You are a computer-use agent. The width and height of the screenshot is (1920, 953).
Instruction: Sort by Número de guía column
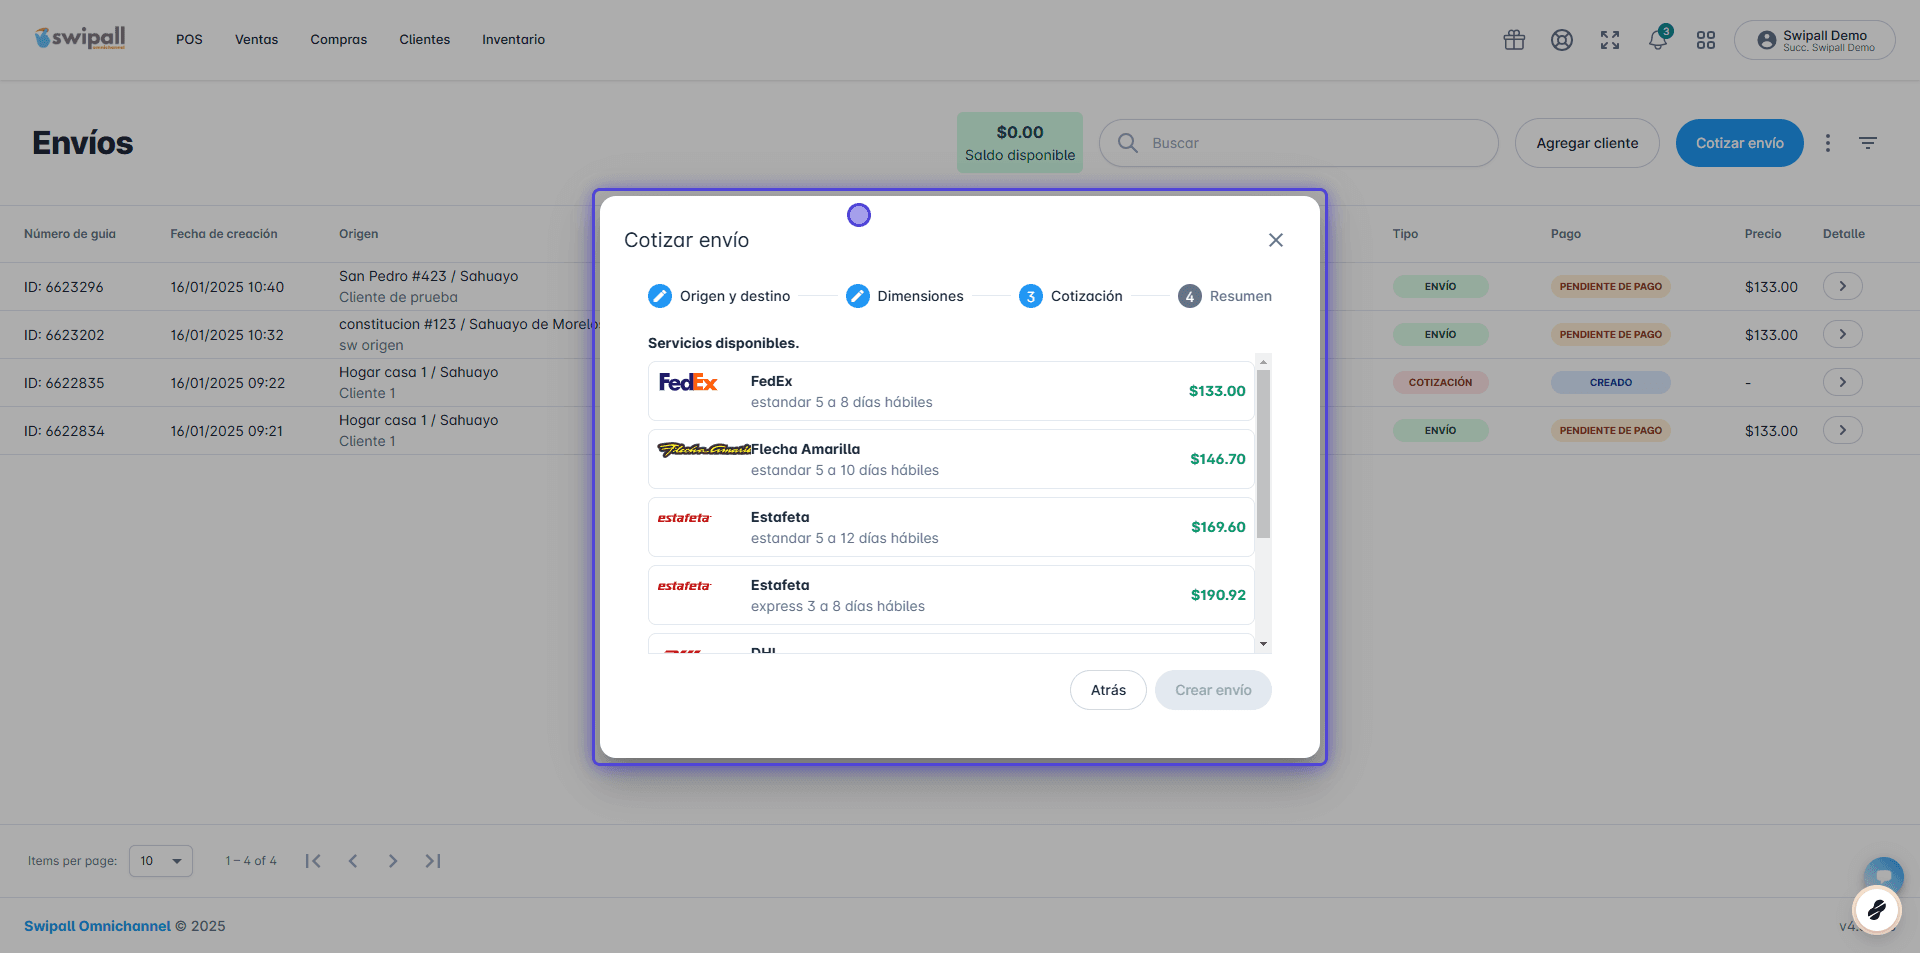coord(70,234)
